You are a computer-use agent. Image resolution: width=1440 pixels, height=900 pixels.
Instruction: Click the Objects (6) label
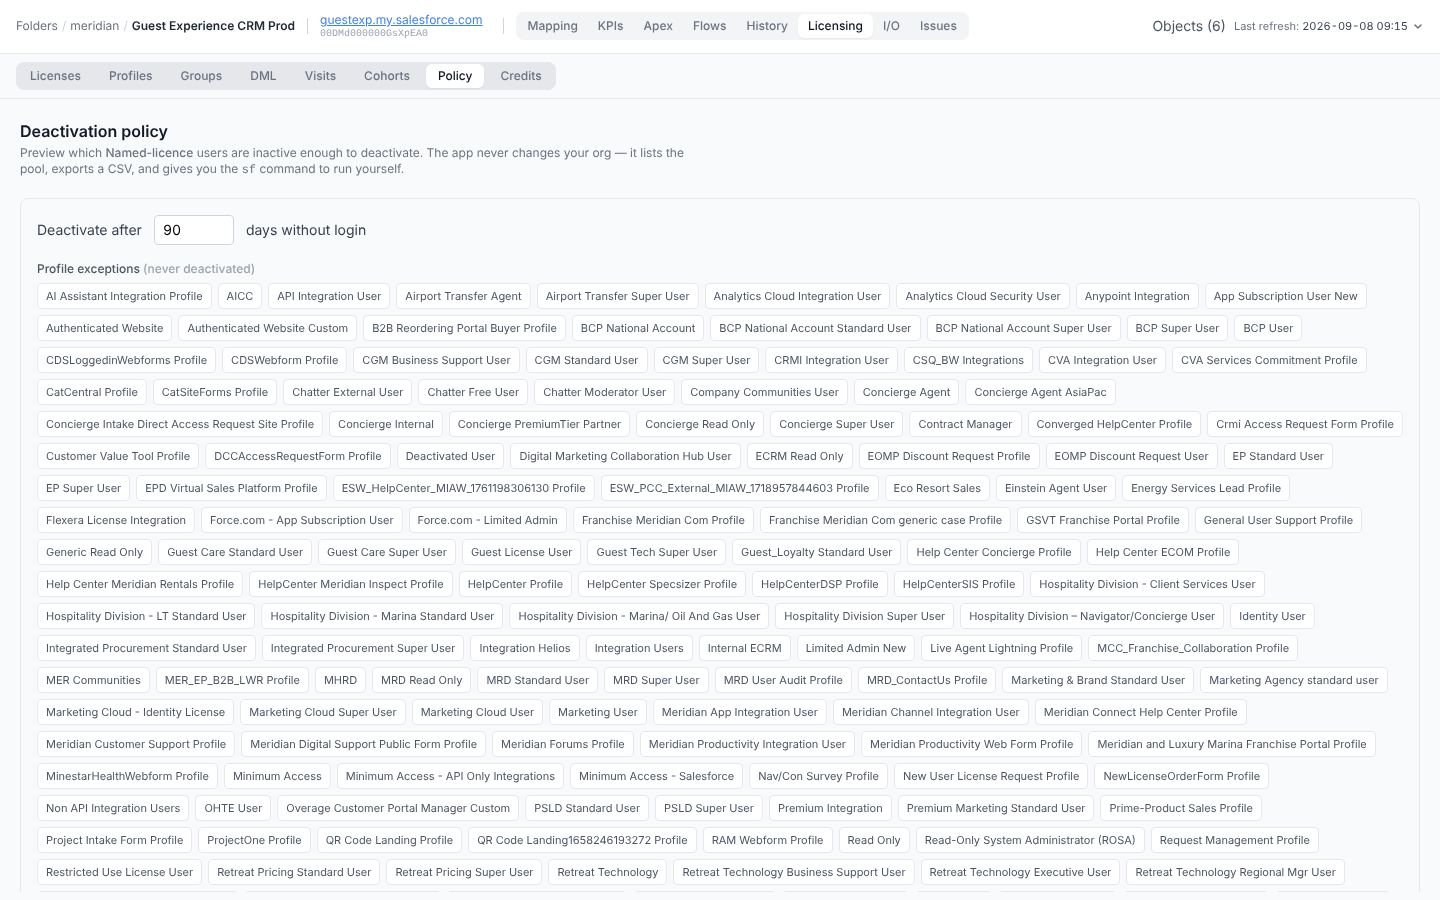(x=1188, y=26)
